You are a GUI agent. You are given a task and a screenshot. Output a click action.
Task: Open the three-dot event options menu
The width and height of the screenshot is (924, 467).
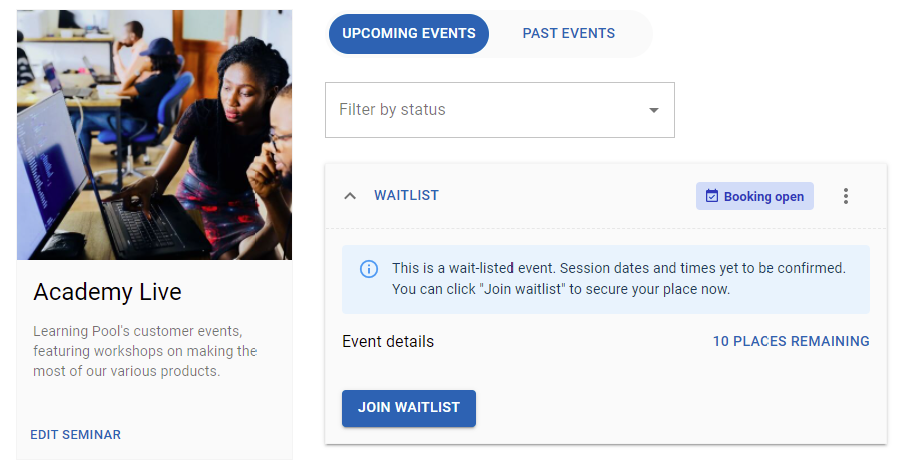[846, 196]
